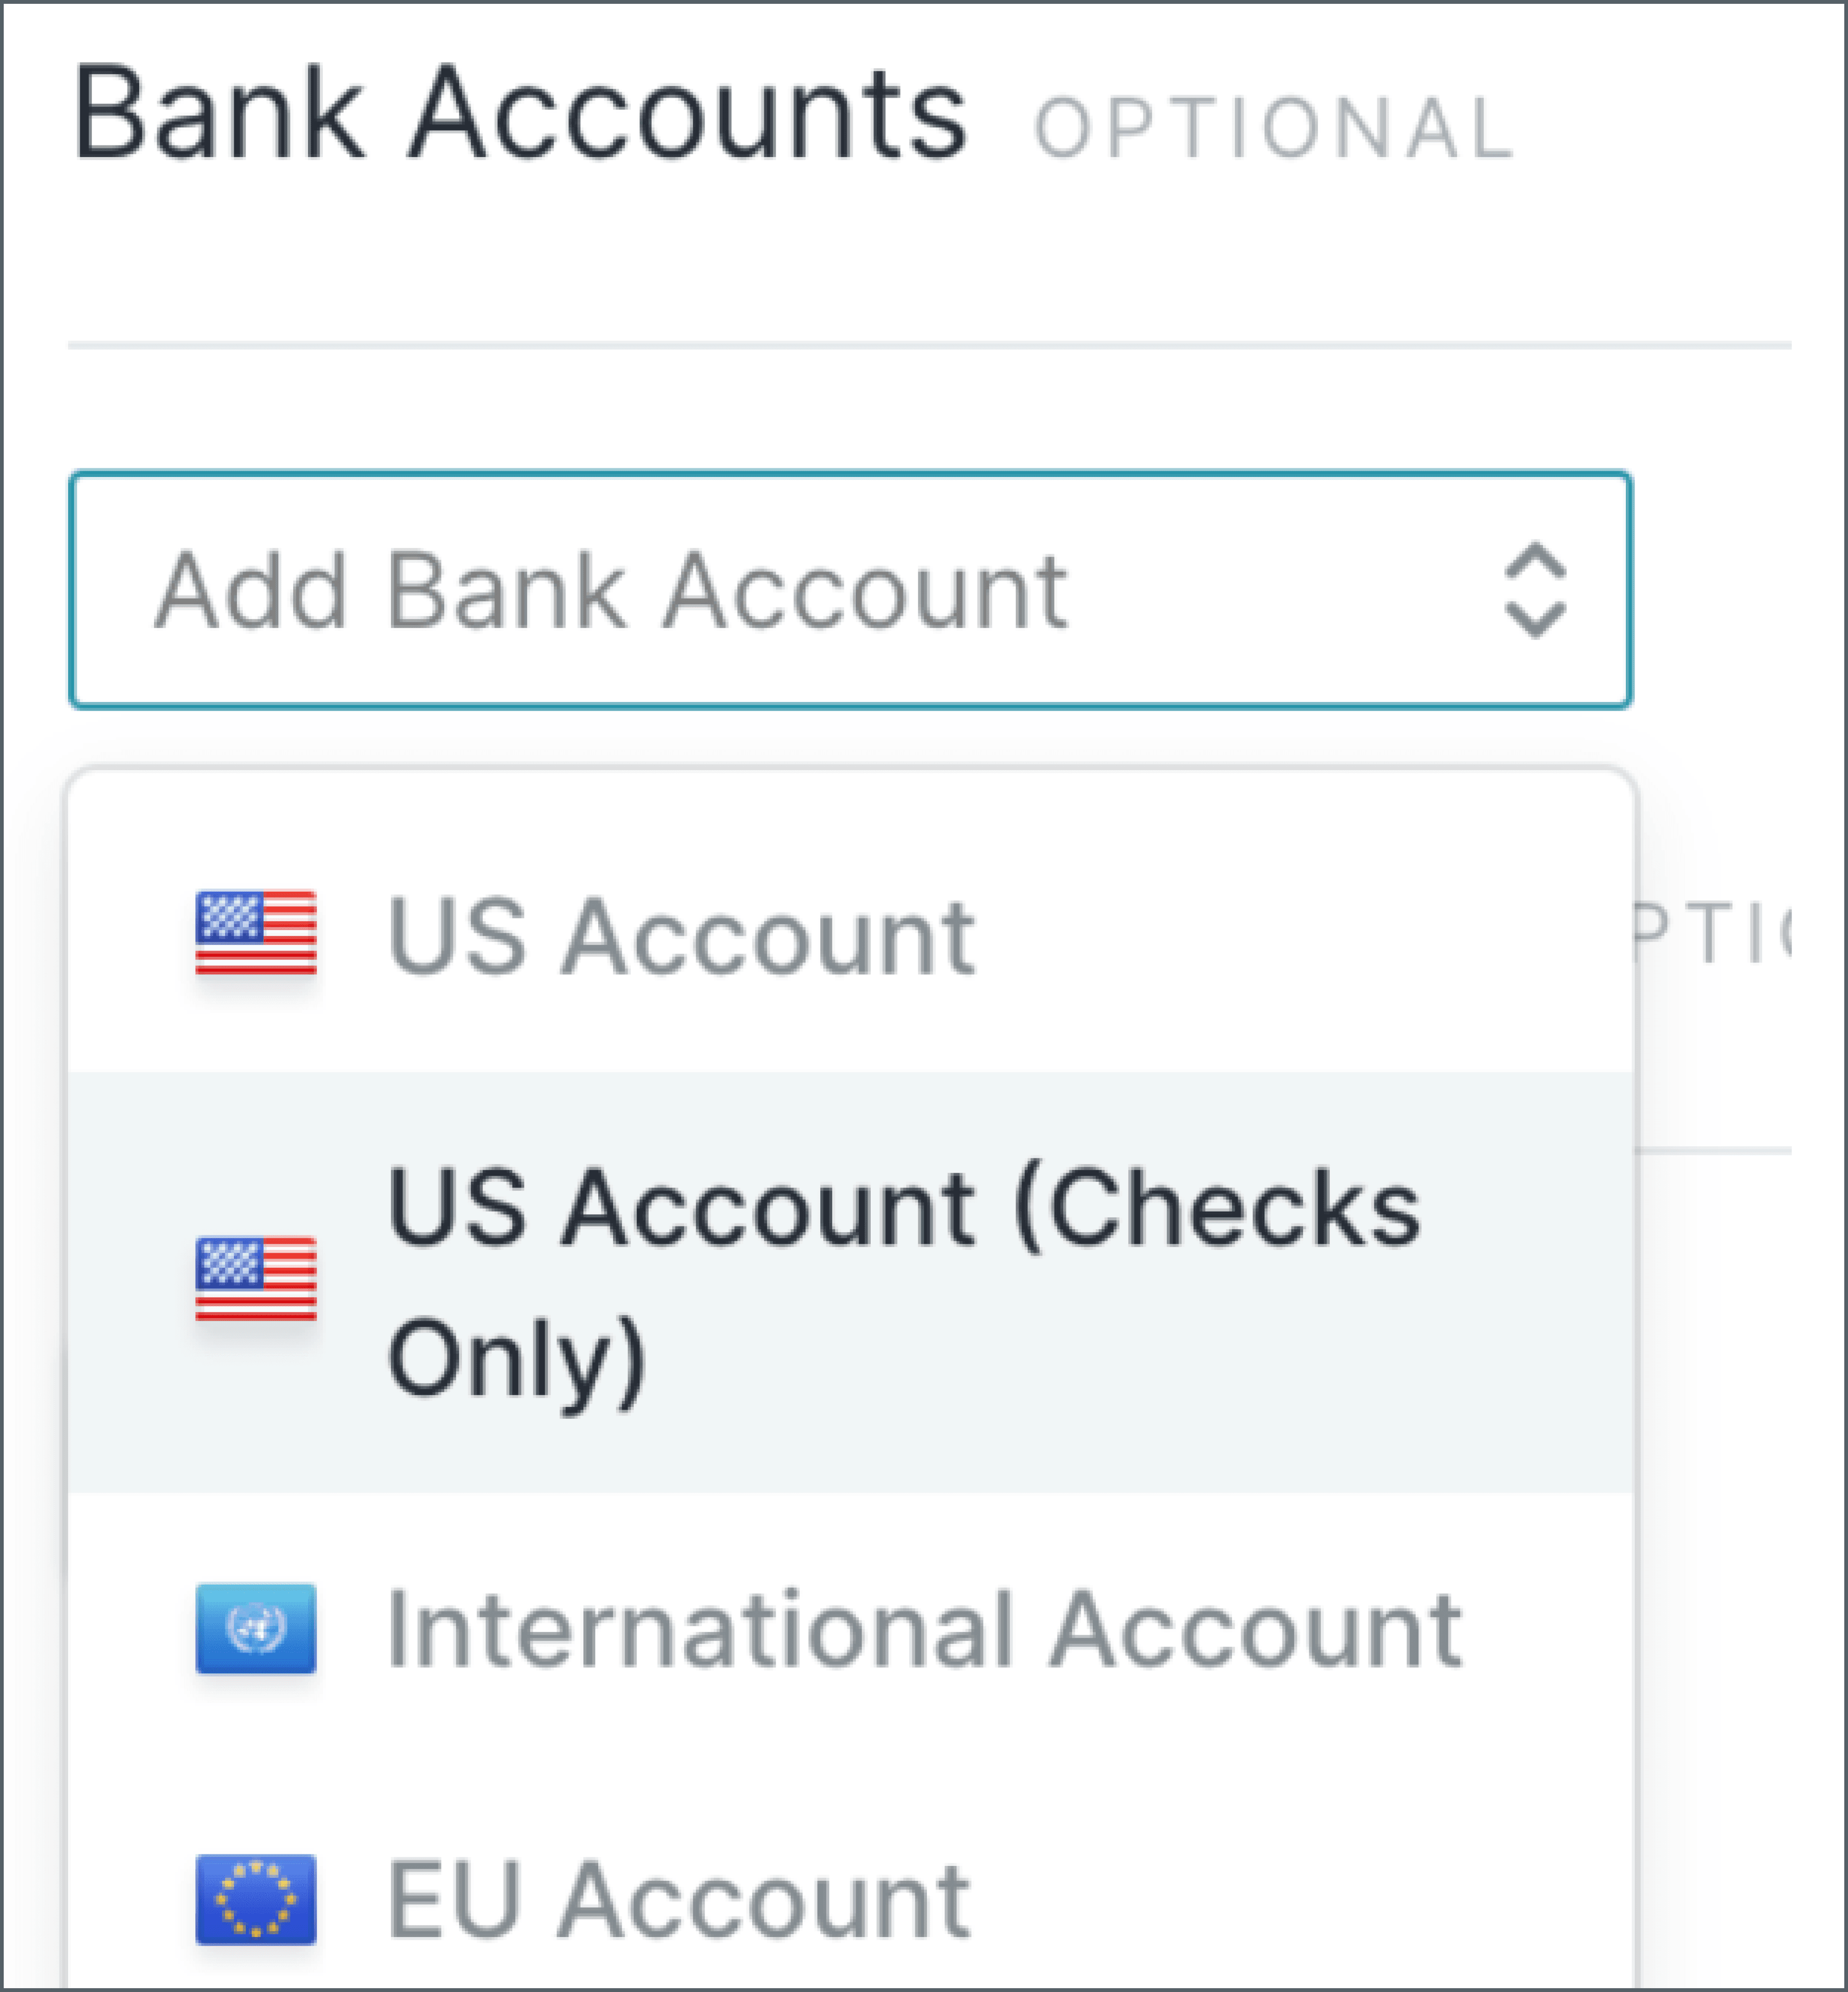Image resolution: width=1848 pixels, height=1992 pixels.
Task: Click the Bank Accounts heading
Action: (520, 114)
